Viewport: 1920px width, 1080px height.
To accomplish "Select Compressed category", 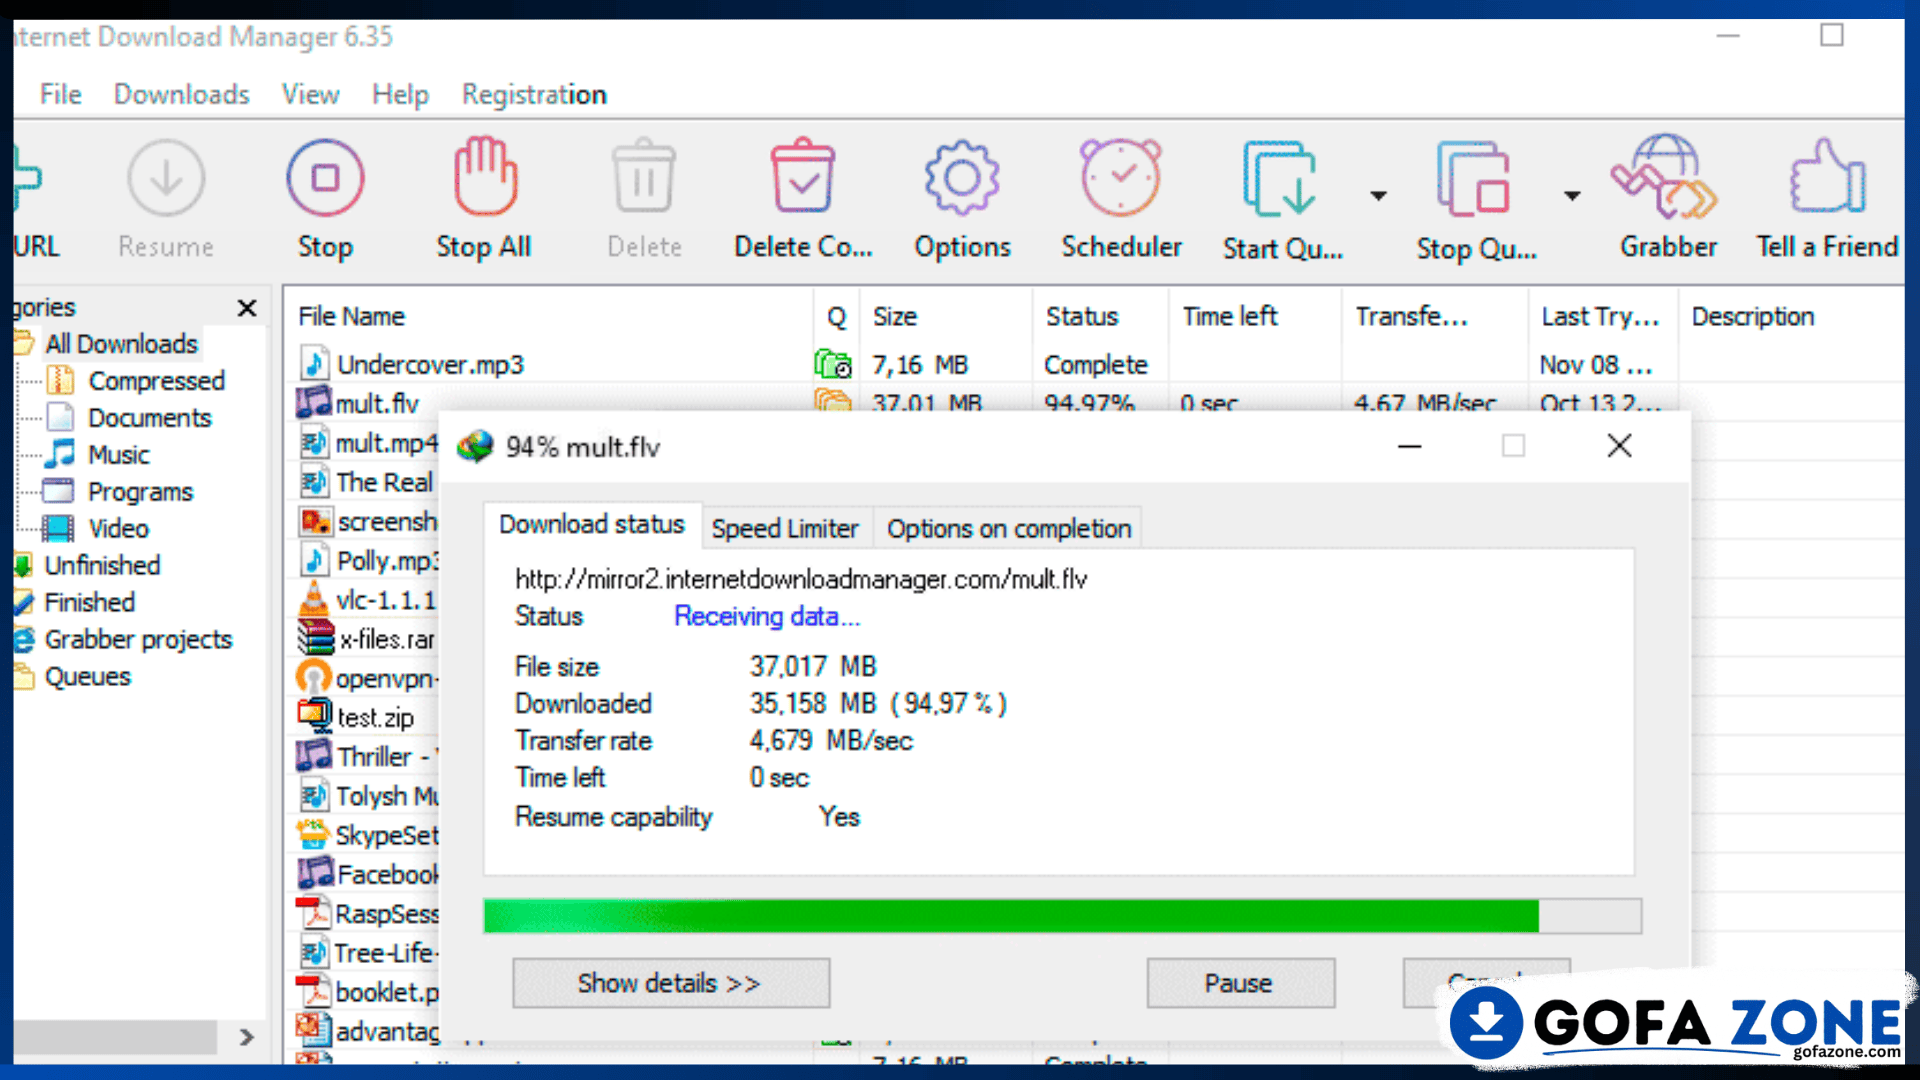I will click(x=156, y=381).
